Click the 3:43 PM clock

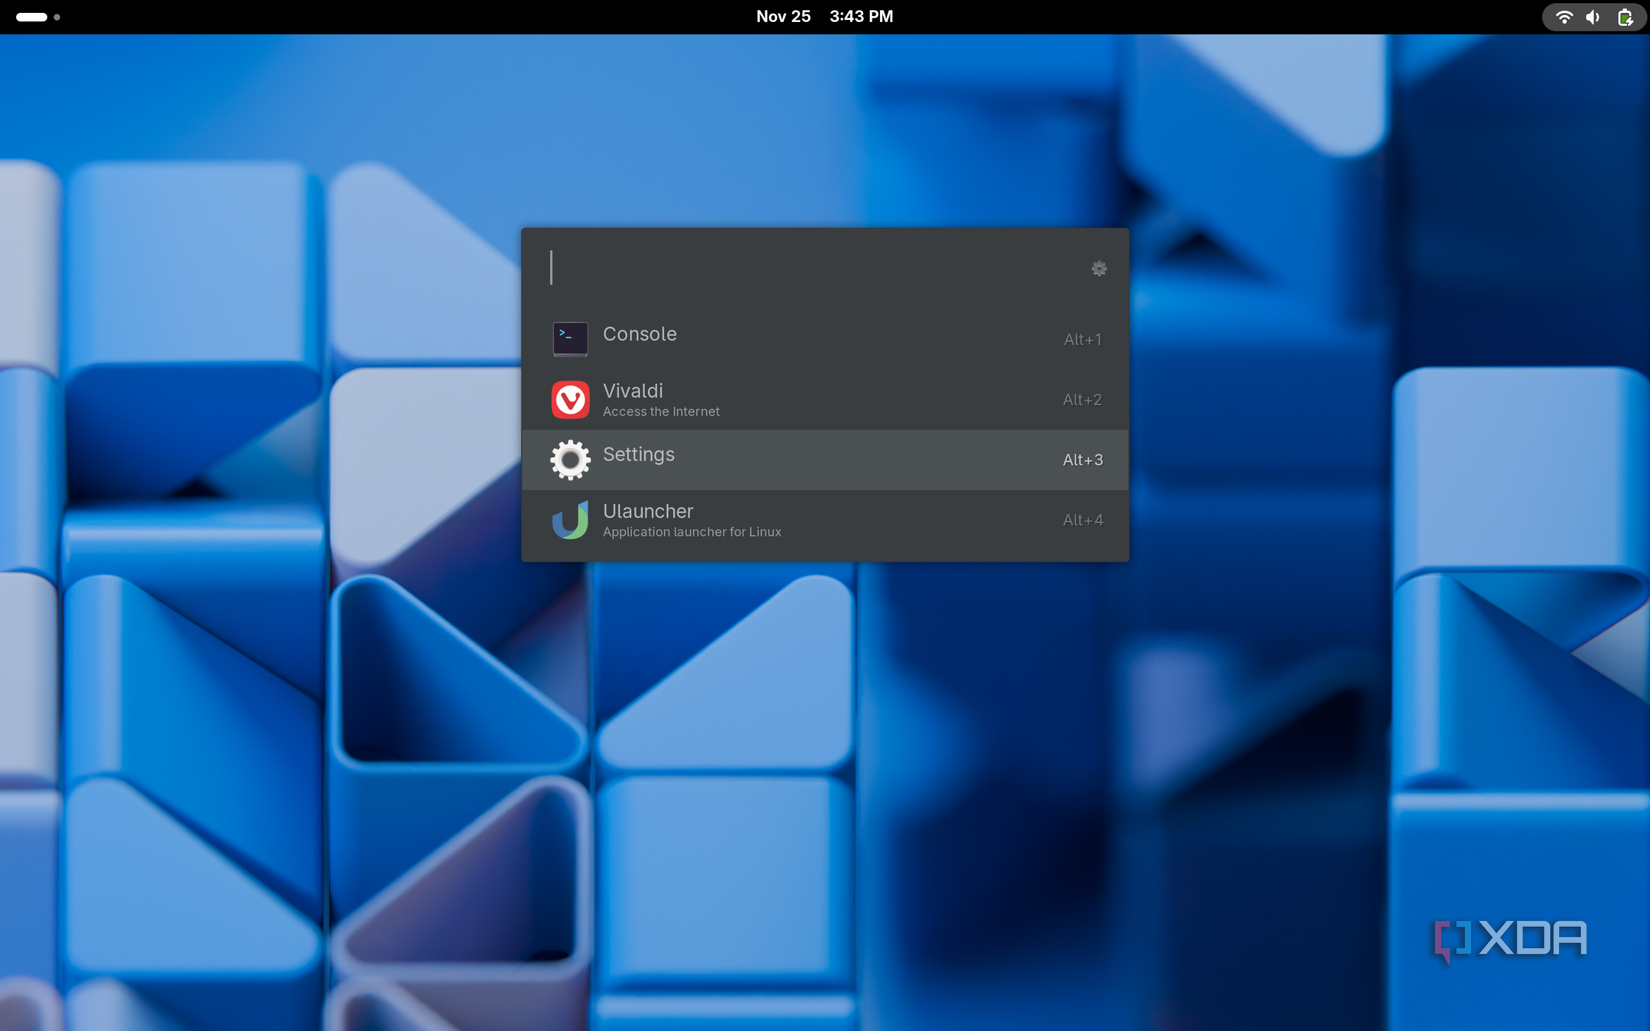point(861,16)
